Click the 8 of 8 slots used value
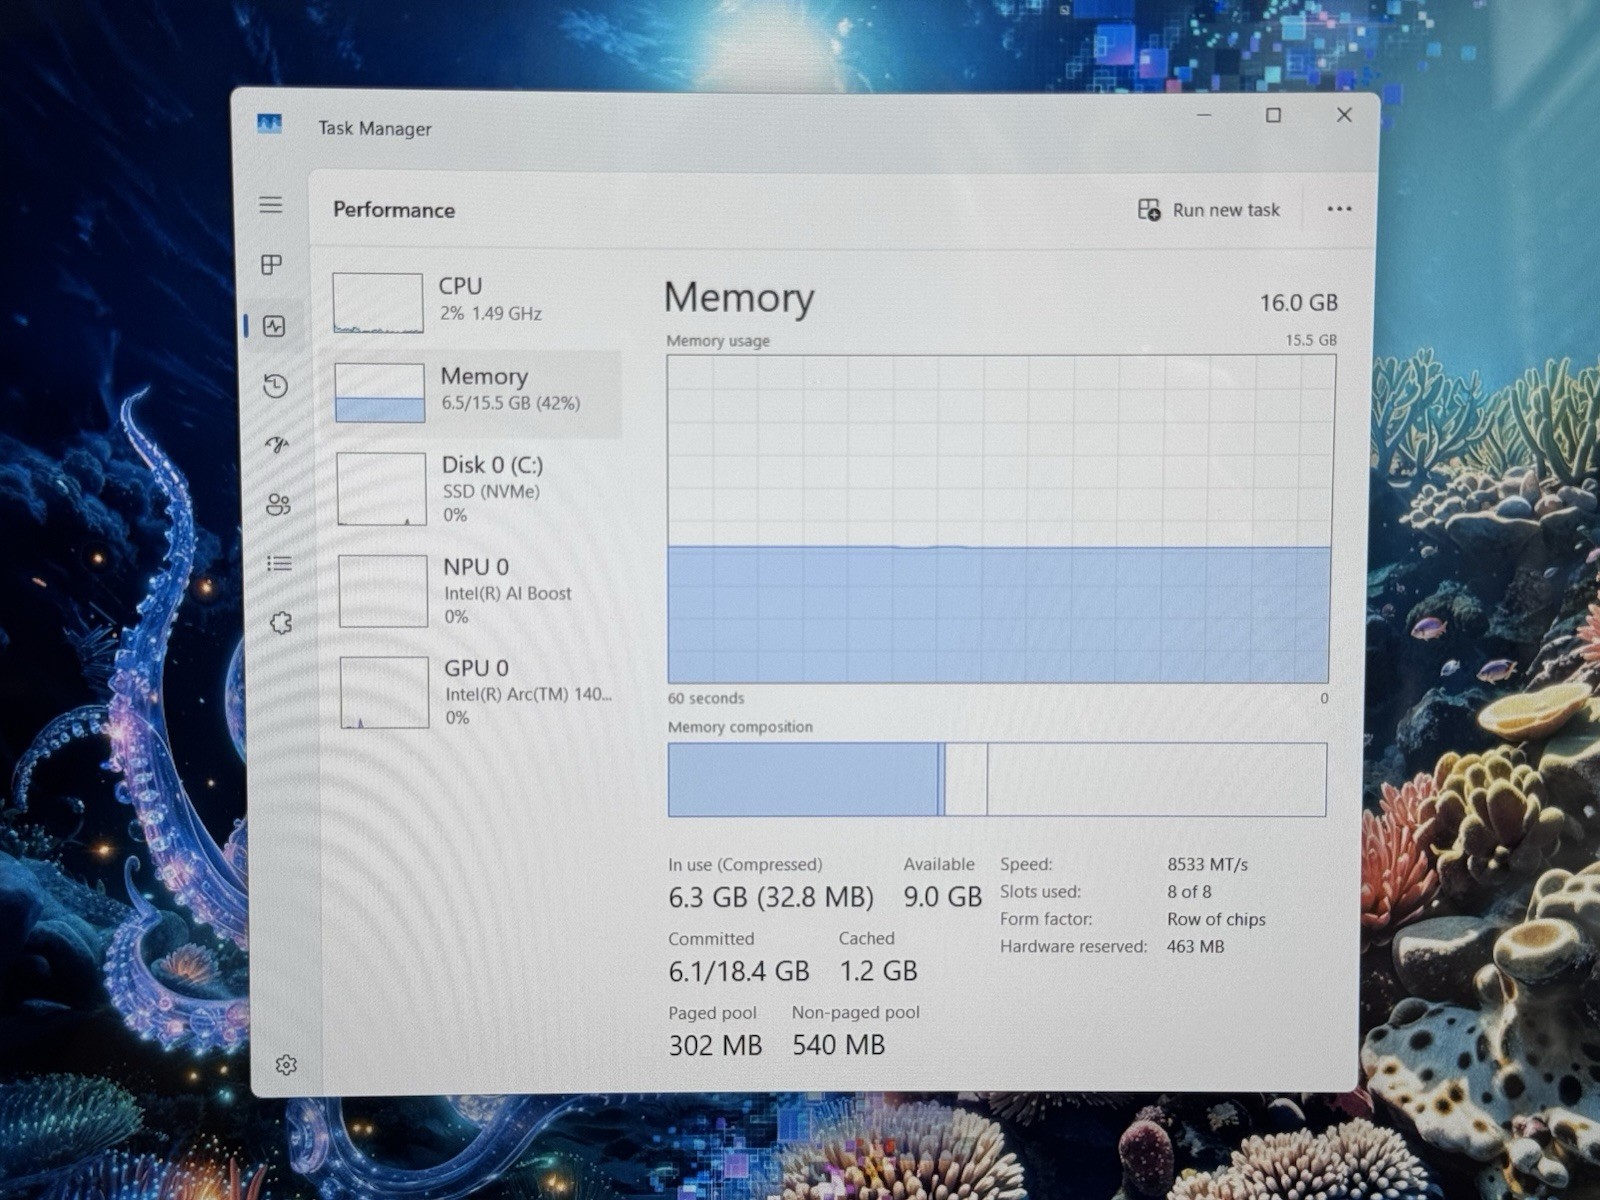 pyautogui.click(x=1189, y=891)
